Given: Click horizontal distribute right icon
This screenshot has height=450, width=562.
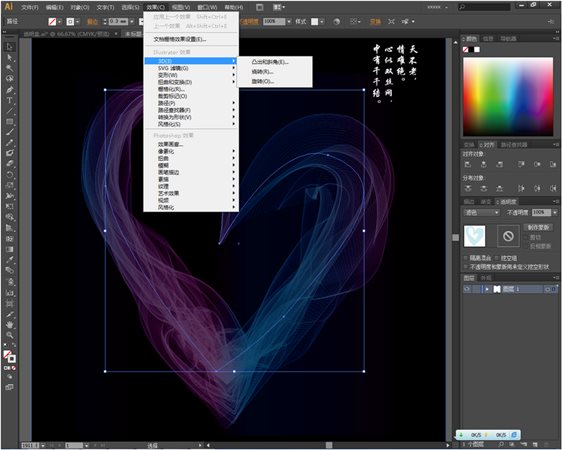Looking at the screenshot, I should point(553,188).
